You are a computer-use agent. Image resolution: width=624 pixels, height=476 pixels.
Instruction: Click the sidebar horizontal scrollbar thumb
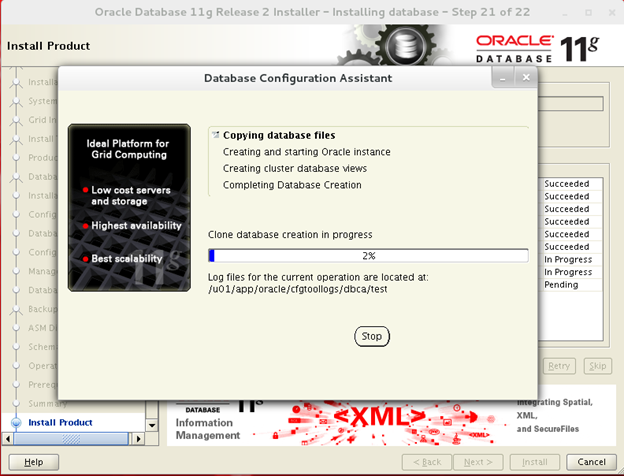tap(71, 439)
